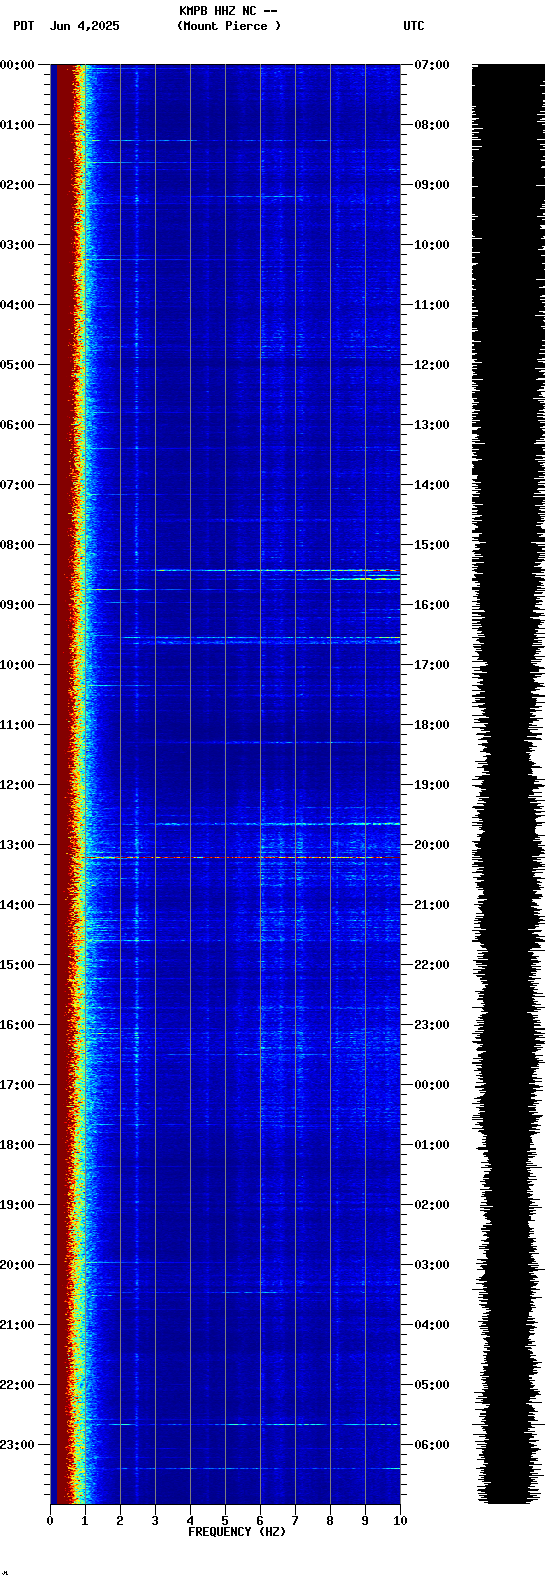
Task: Click the 'PDT' timezone label
Action: pos(24,26)
